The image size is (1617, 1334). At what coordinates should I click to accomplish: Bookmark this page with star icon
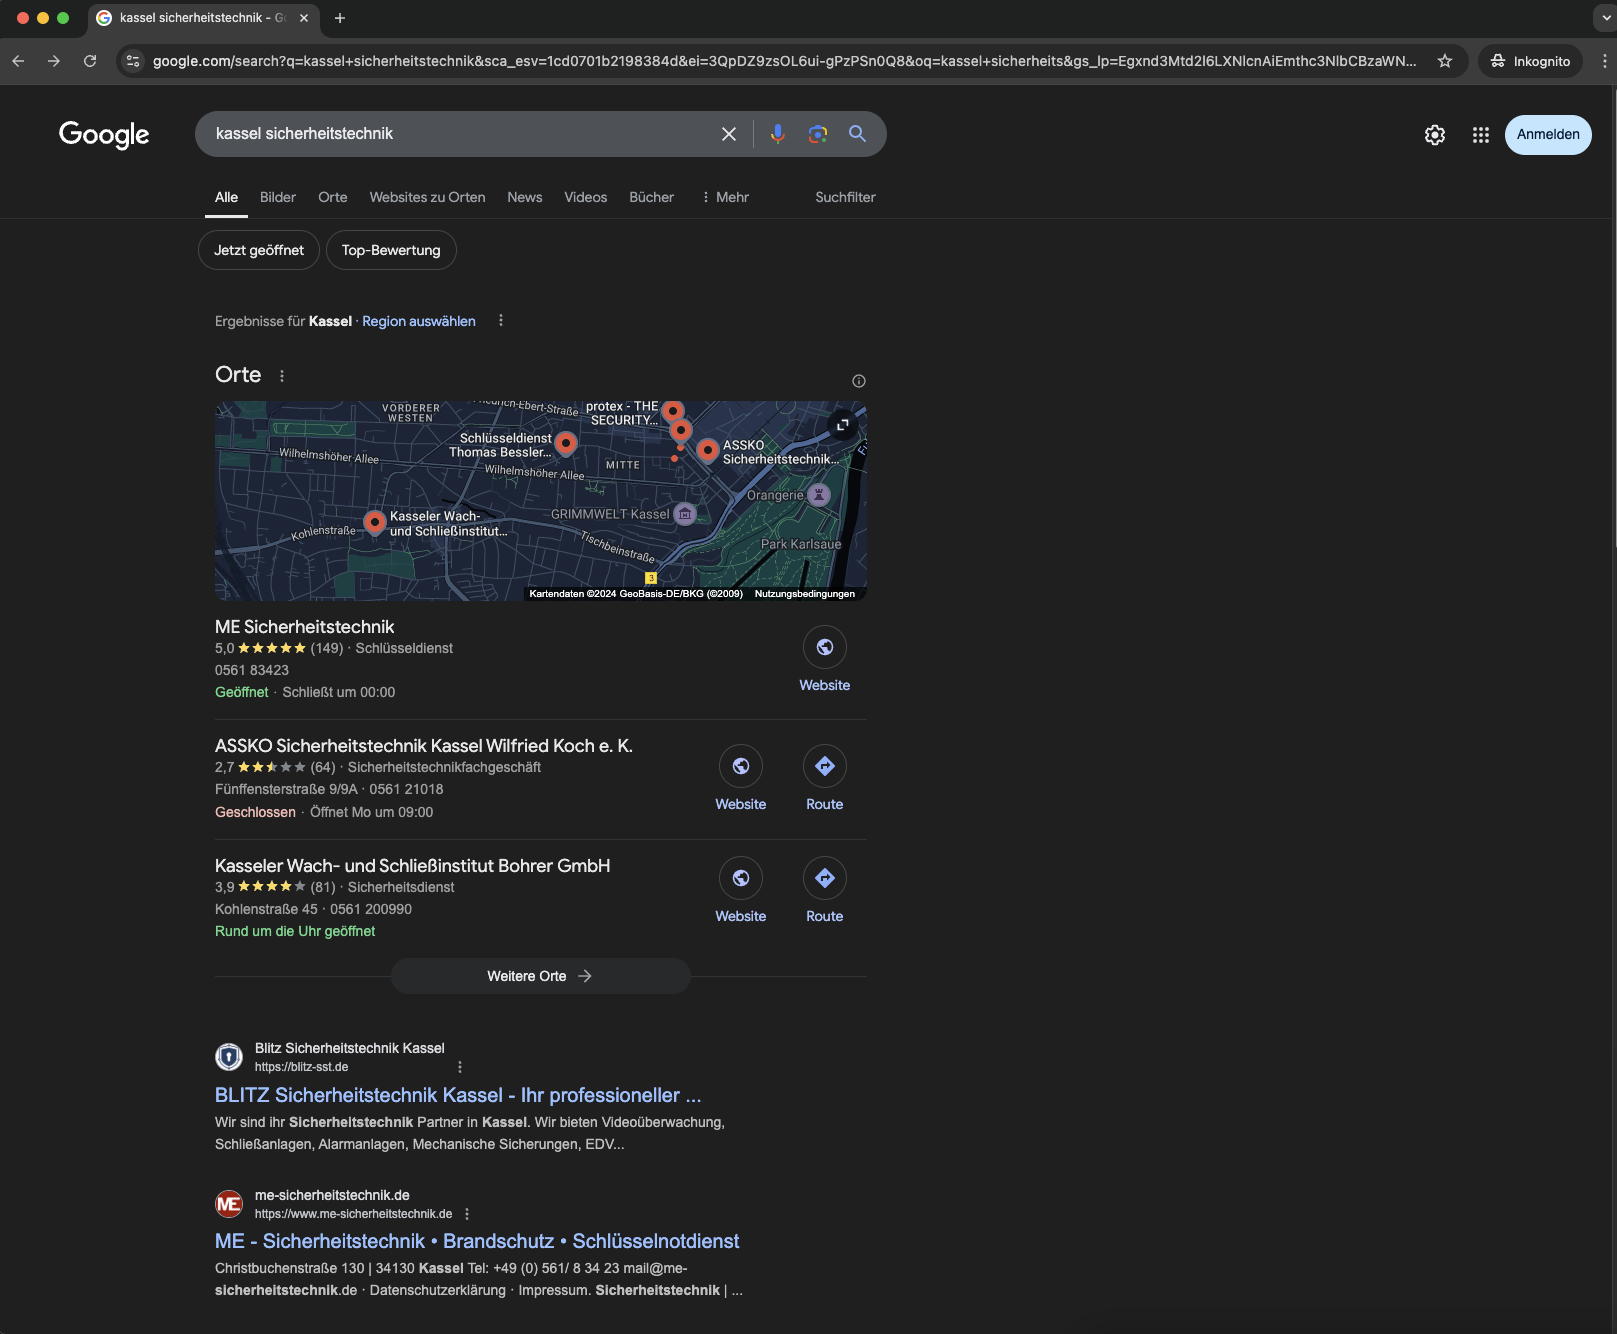[x=1445, y=61]
